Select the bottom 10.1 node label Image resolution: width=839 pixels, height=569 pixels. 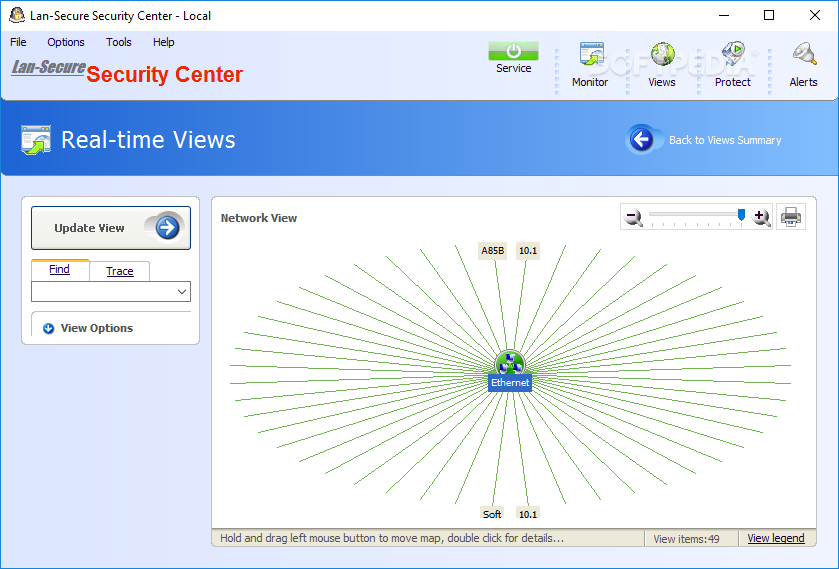pyautogui.click(x=528, y=514)
